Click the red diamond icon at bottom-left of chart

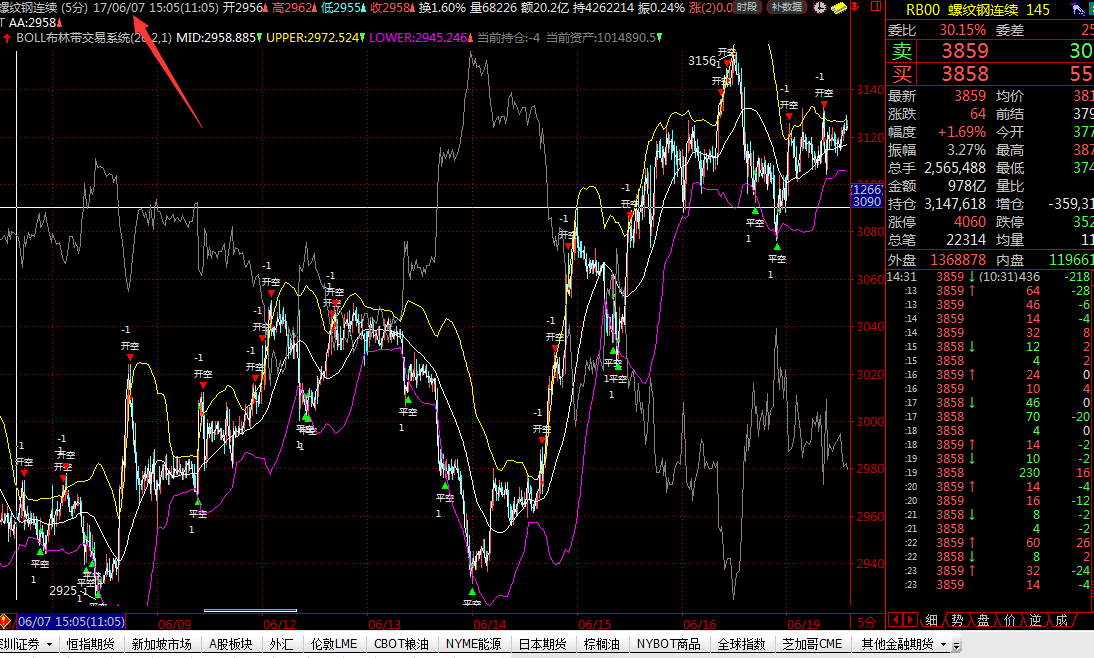click(5, 621)
